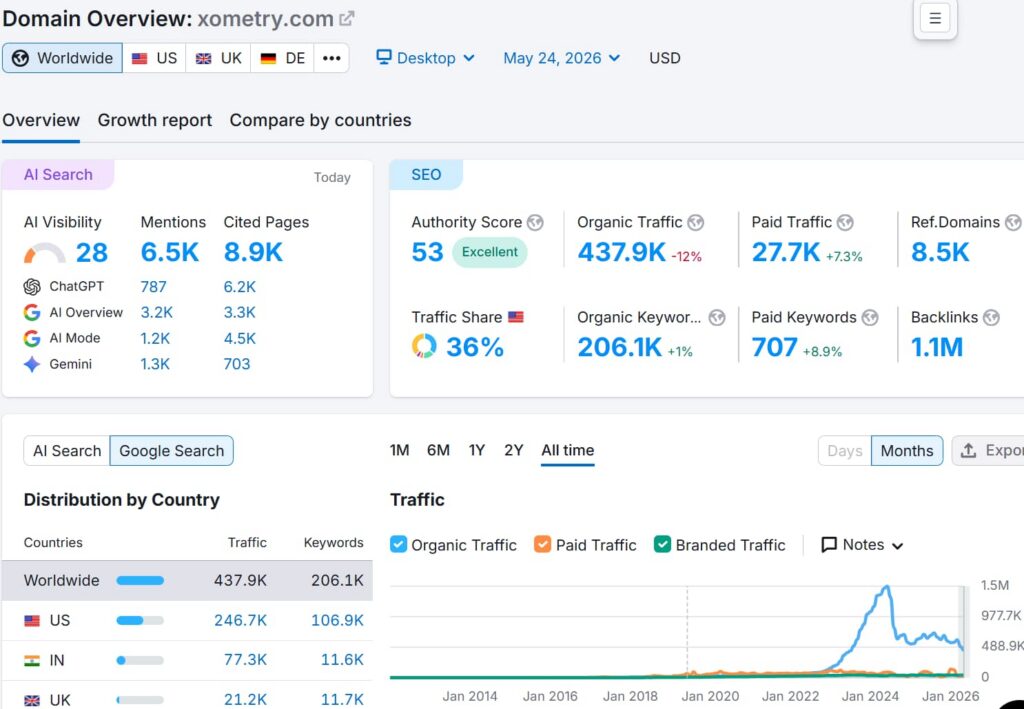Select the 6M time range
This screenshot has height=709, width=1024.
(438, 450)
